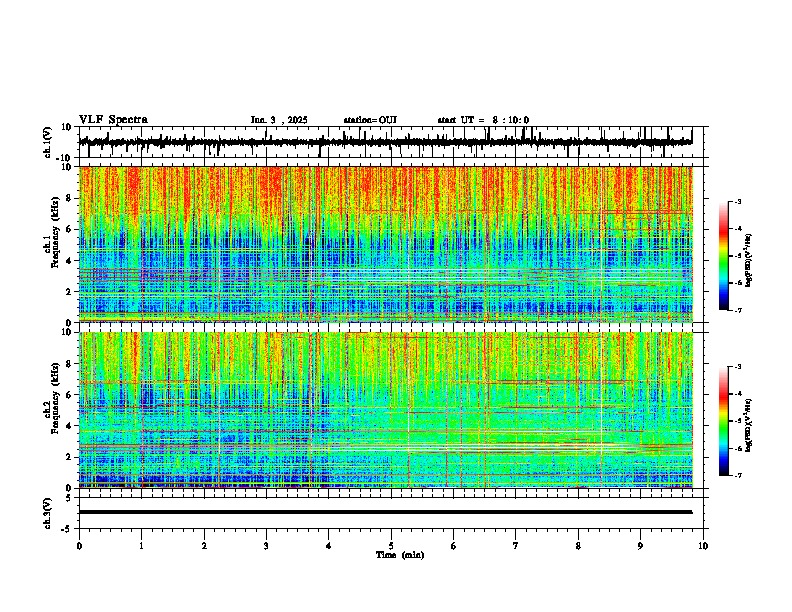Click the "-7" label on ch.1 colorbar
The image size is (792, 612).
coord(738,310)
